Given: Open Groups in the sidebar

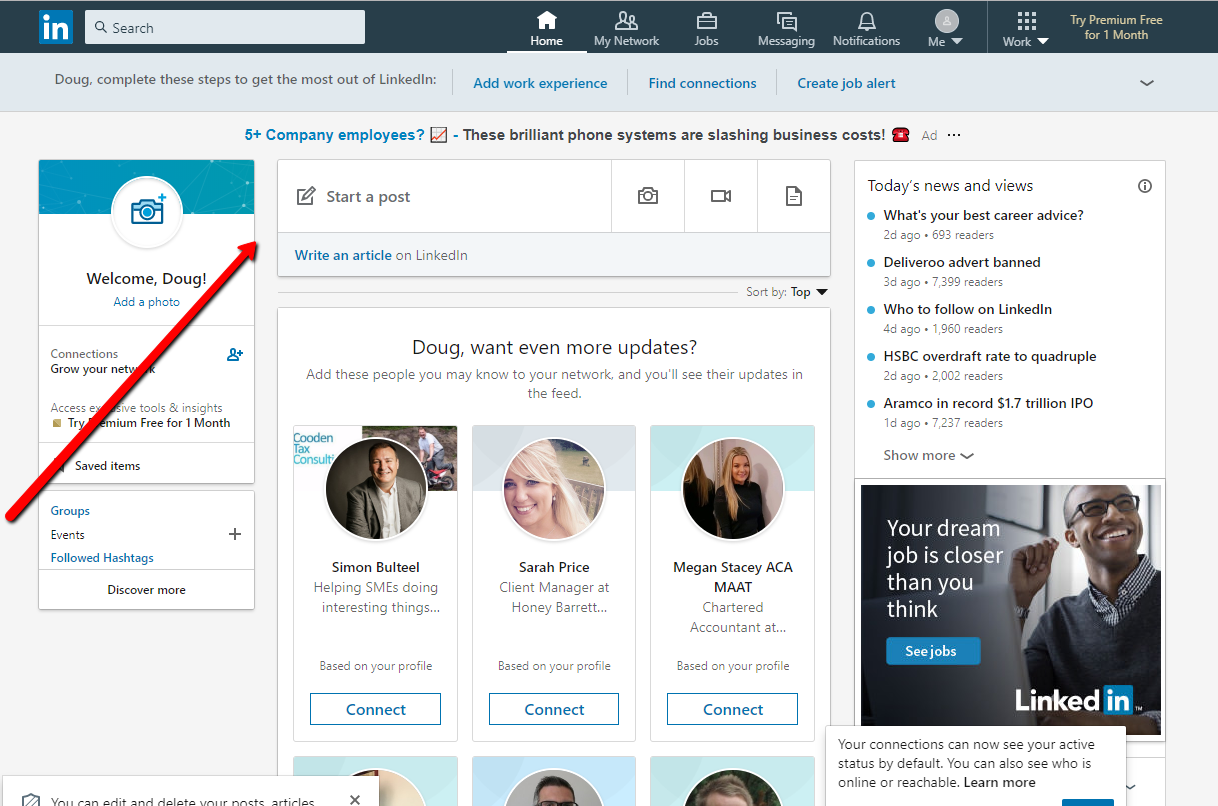Looking at the screenshot, I should click(70, 511).
